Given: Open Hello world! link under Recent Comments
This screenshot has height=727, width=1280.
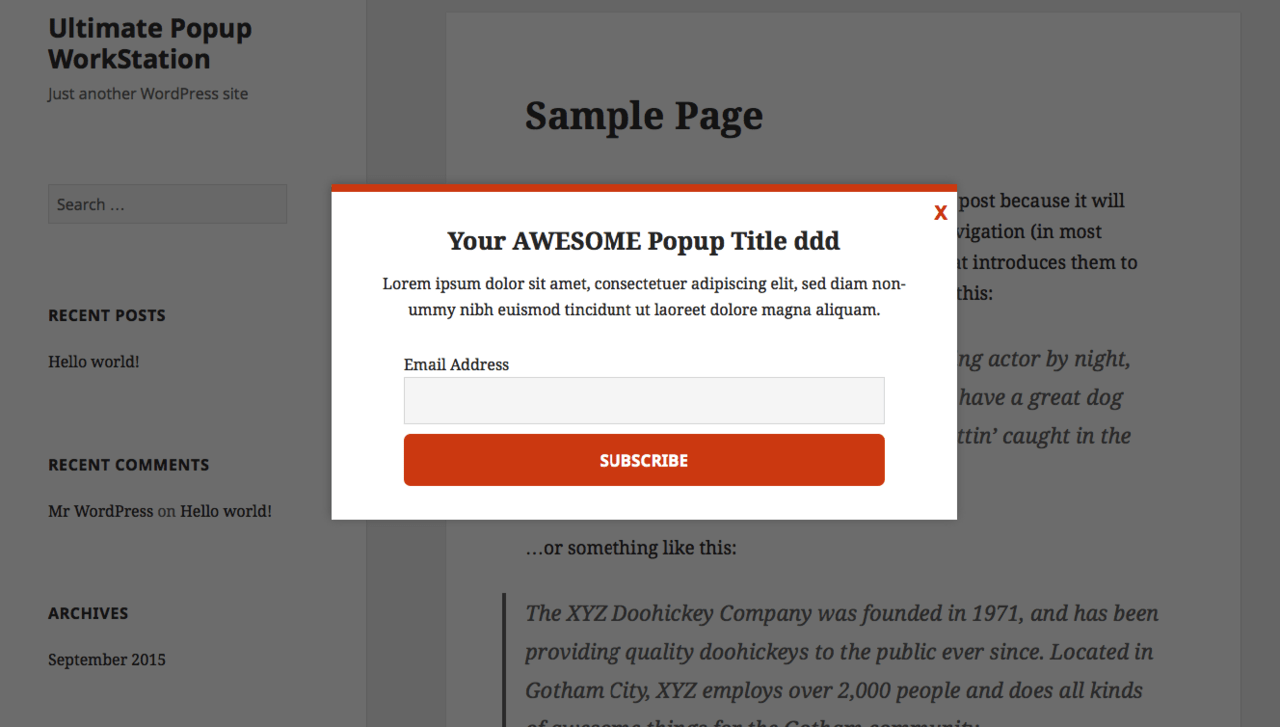Looking at the screenshot, I should (226, 511).
